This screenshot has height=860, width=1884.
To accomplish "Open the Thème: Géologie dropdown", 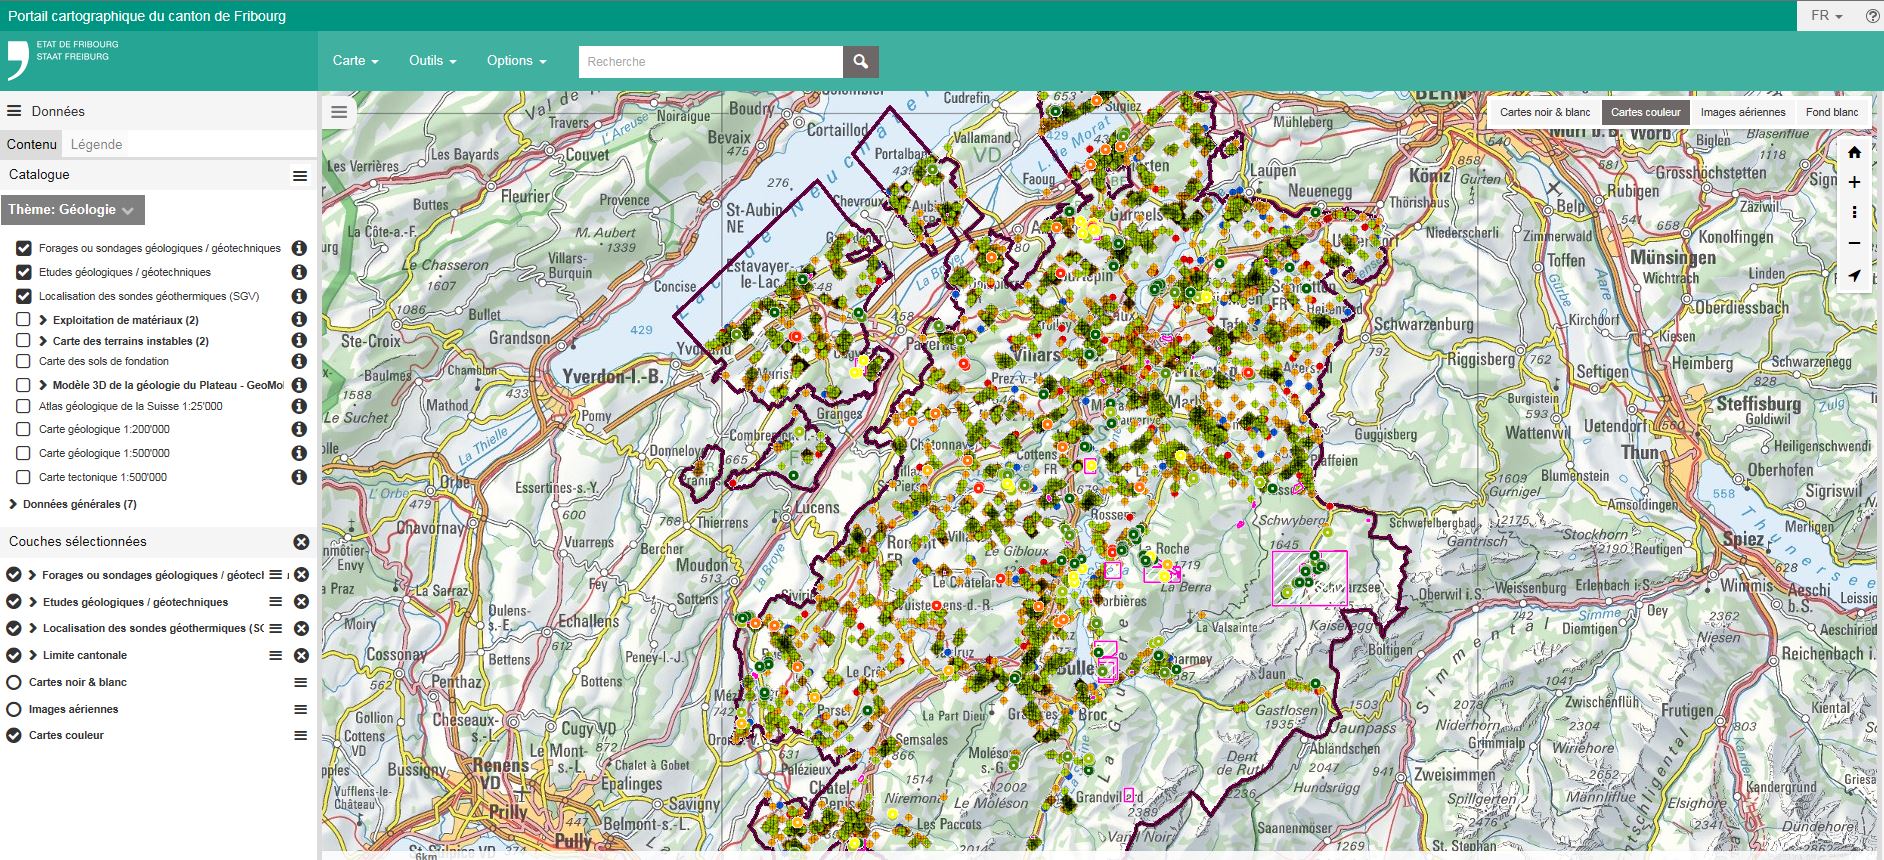I will [x=72, y=210].
